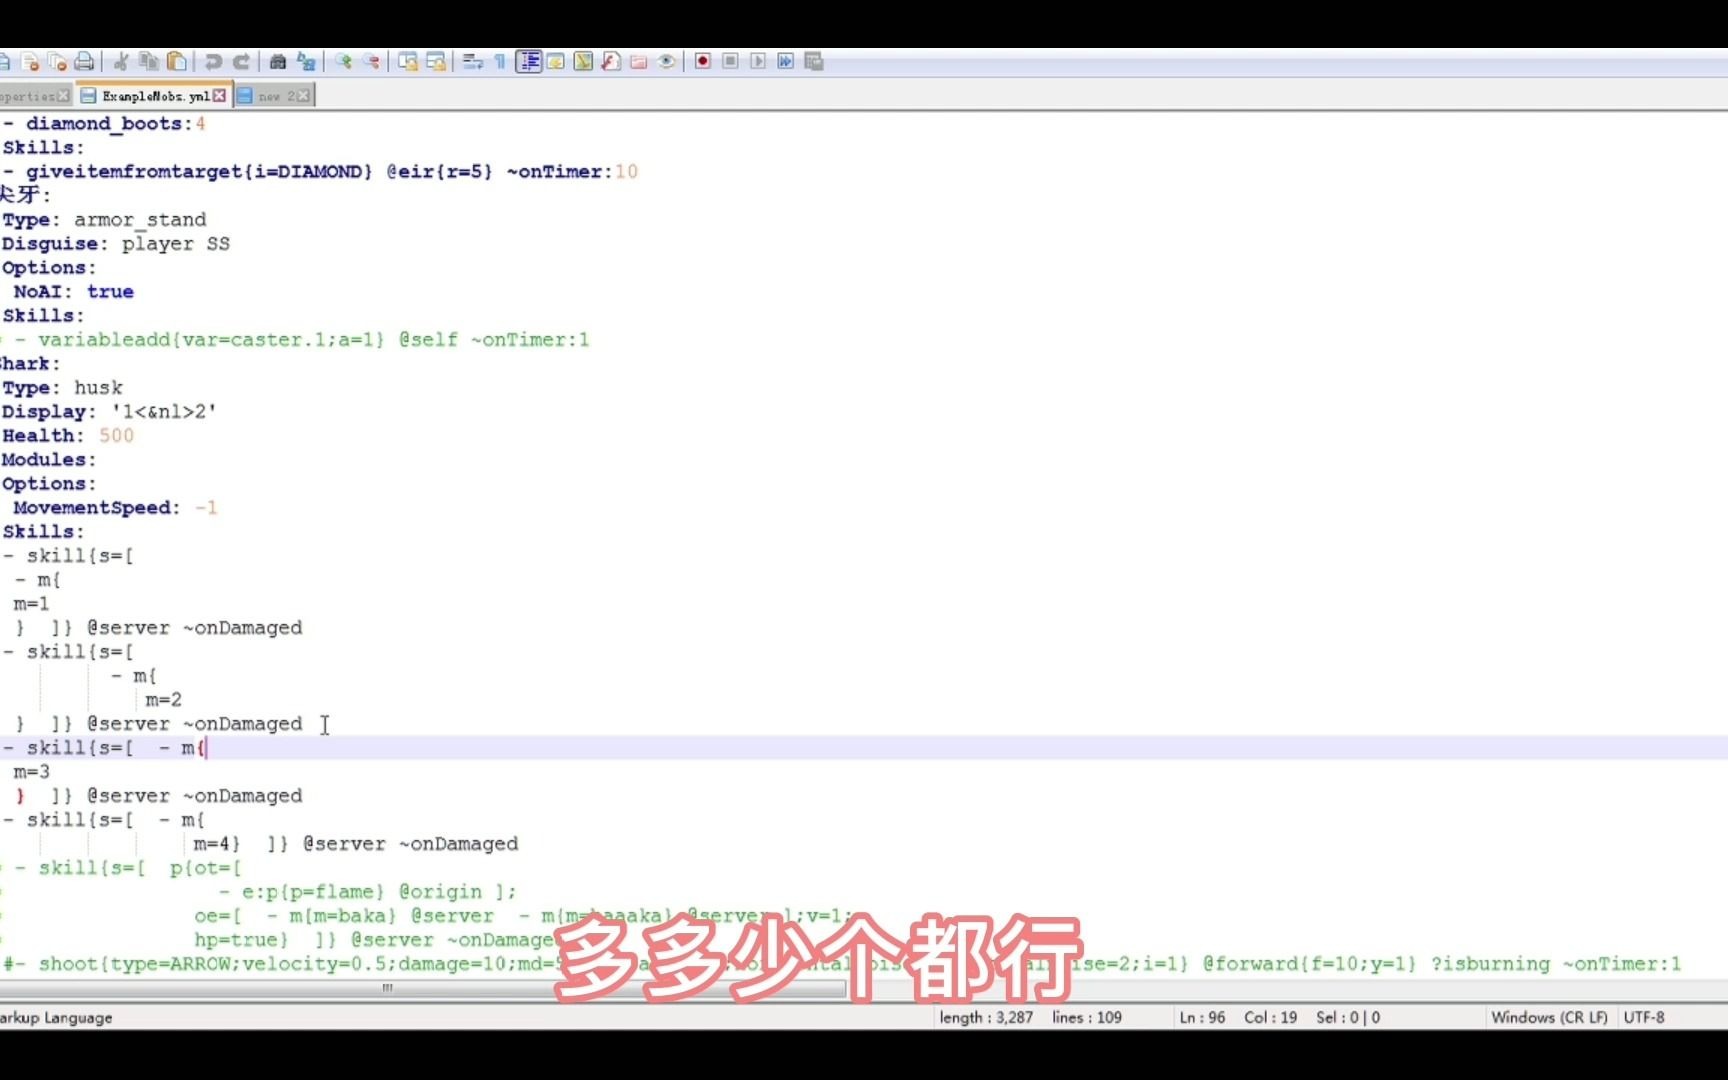This screenshot has height=1080, width=1728.
Task: Open the Function List panel
Action: [611, 62]
